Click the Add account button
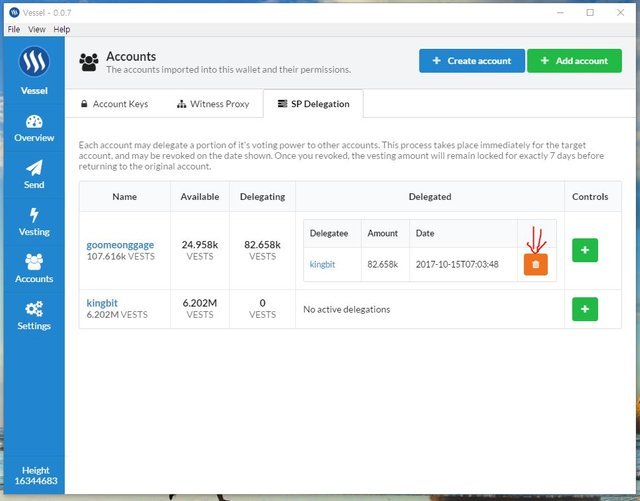640x501 pixels. coord(573,61)
